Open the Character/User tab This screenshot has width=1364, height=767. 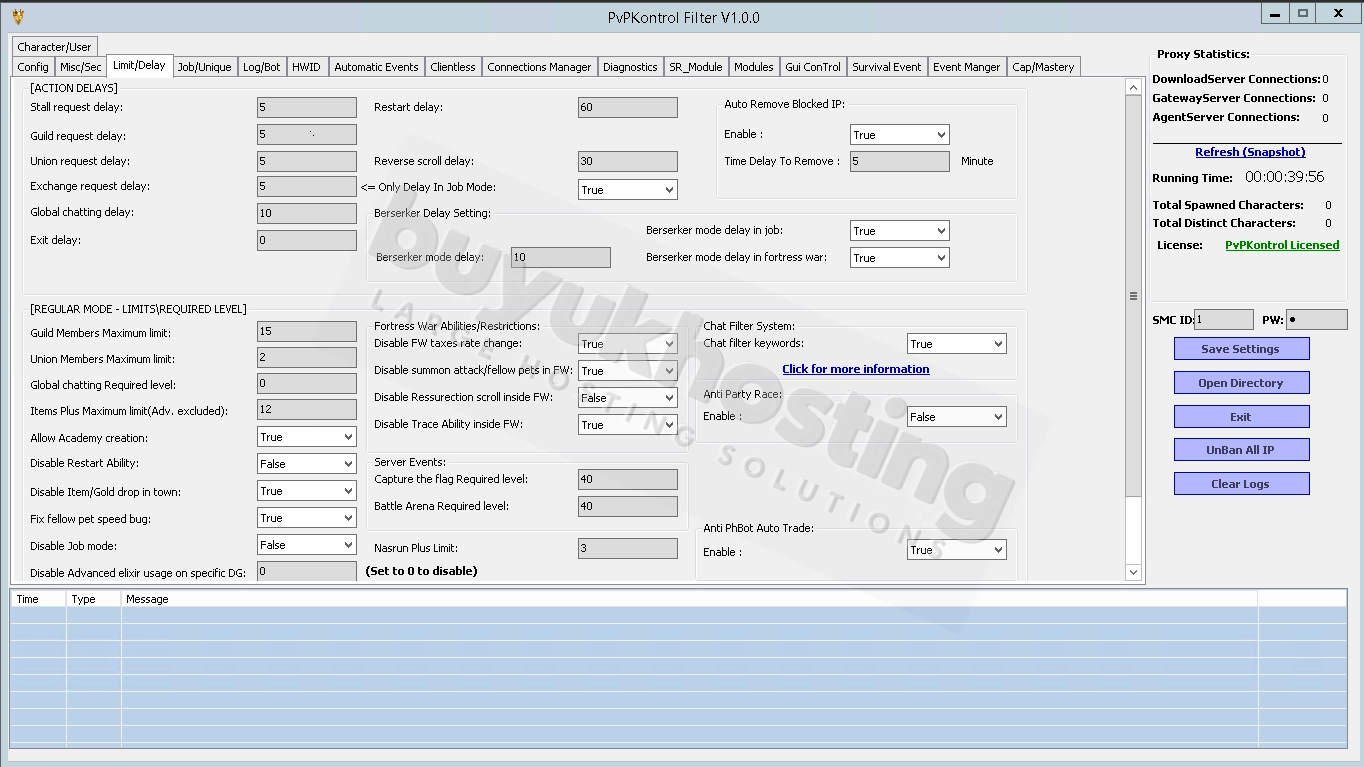coord(54,47)
